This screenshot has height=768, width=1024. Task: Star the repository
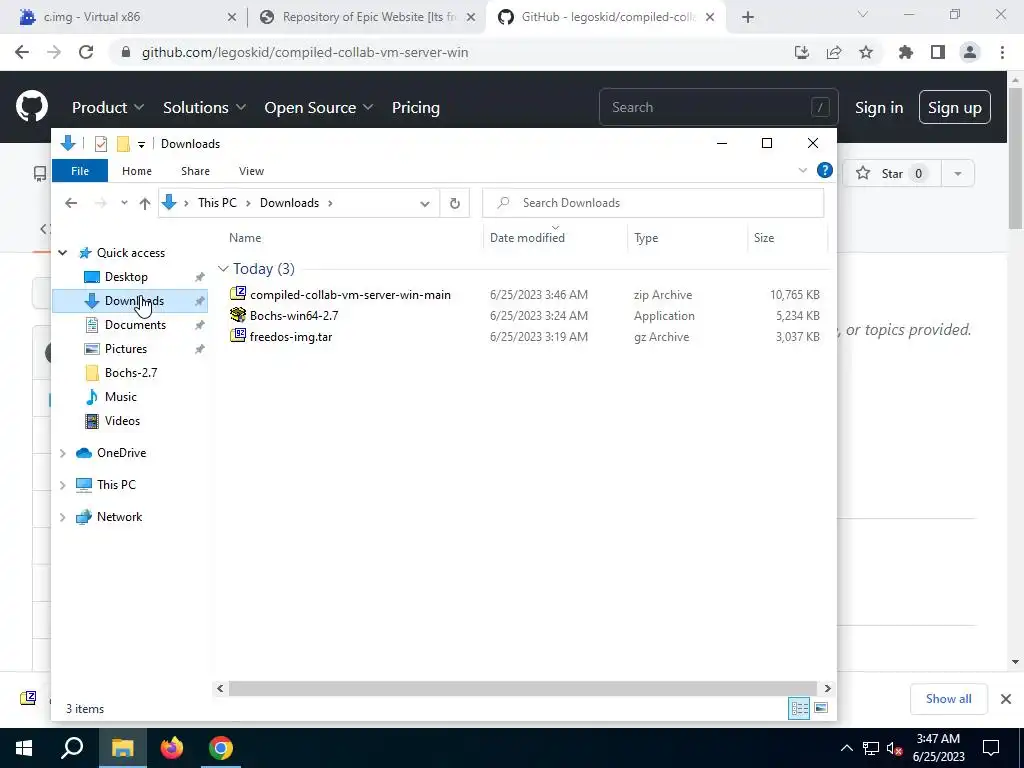[x=892, y=173]
